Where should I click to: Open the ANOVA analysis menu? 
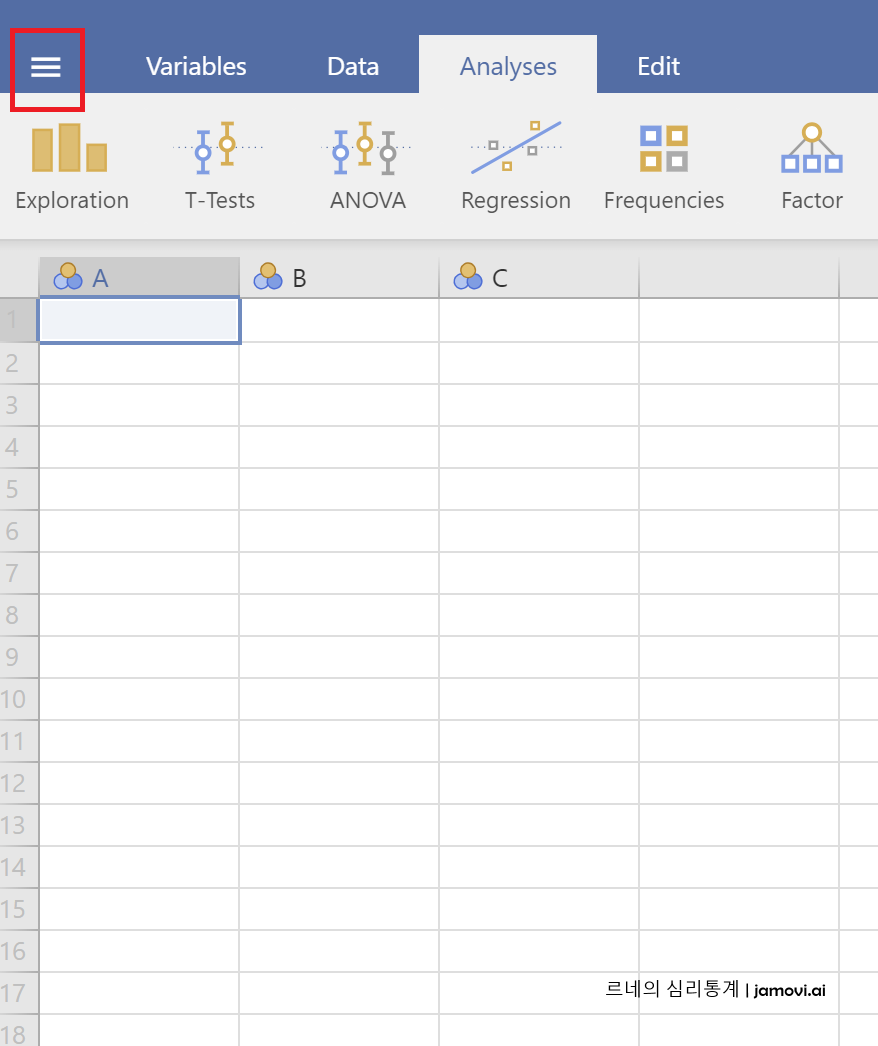click(368, 167)
